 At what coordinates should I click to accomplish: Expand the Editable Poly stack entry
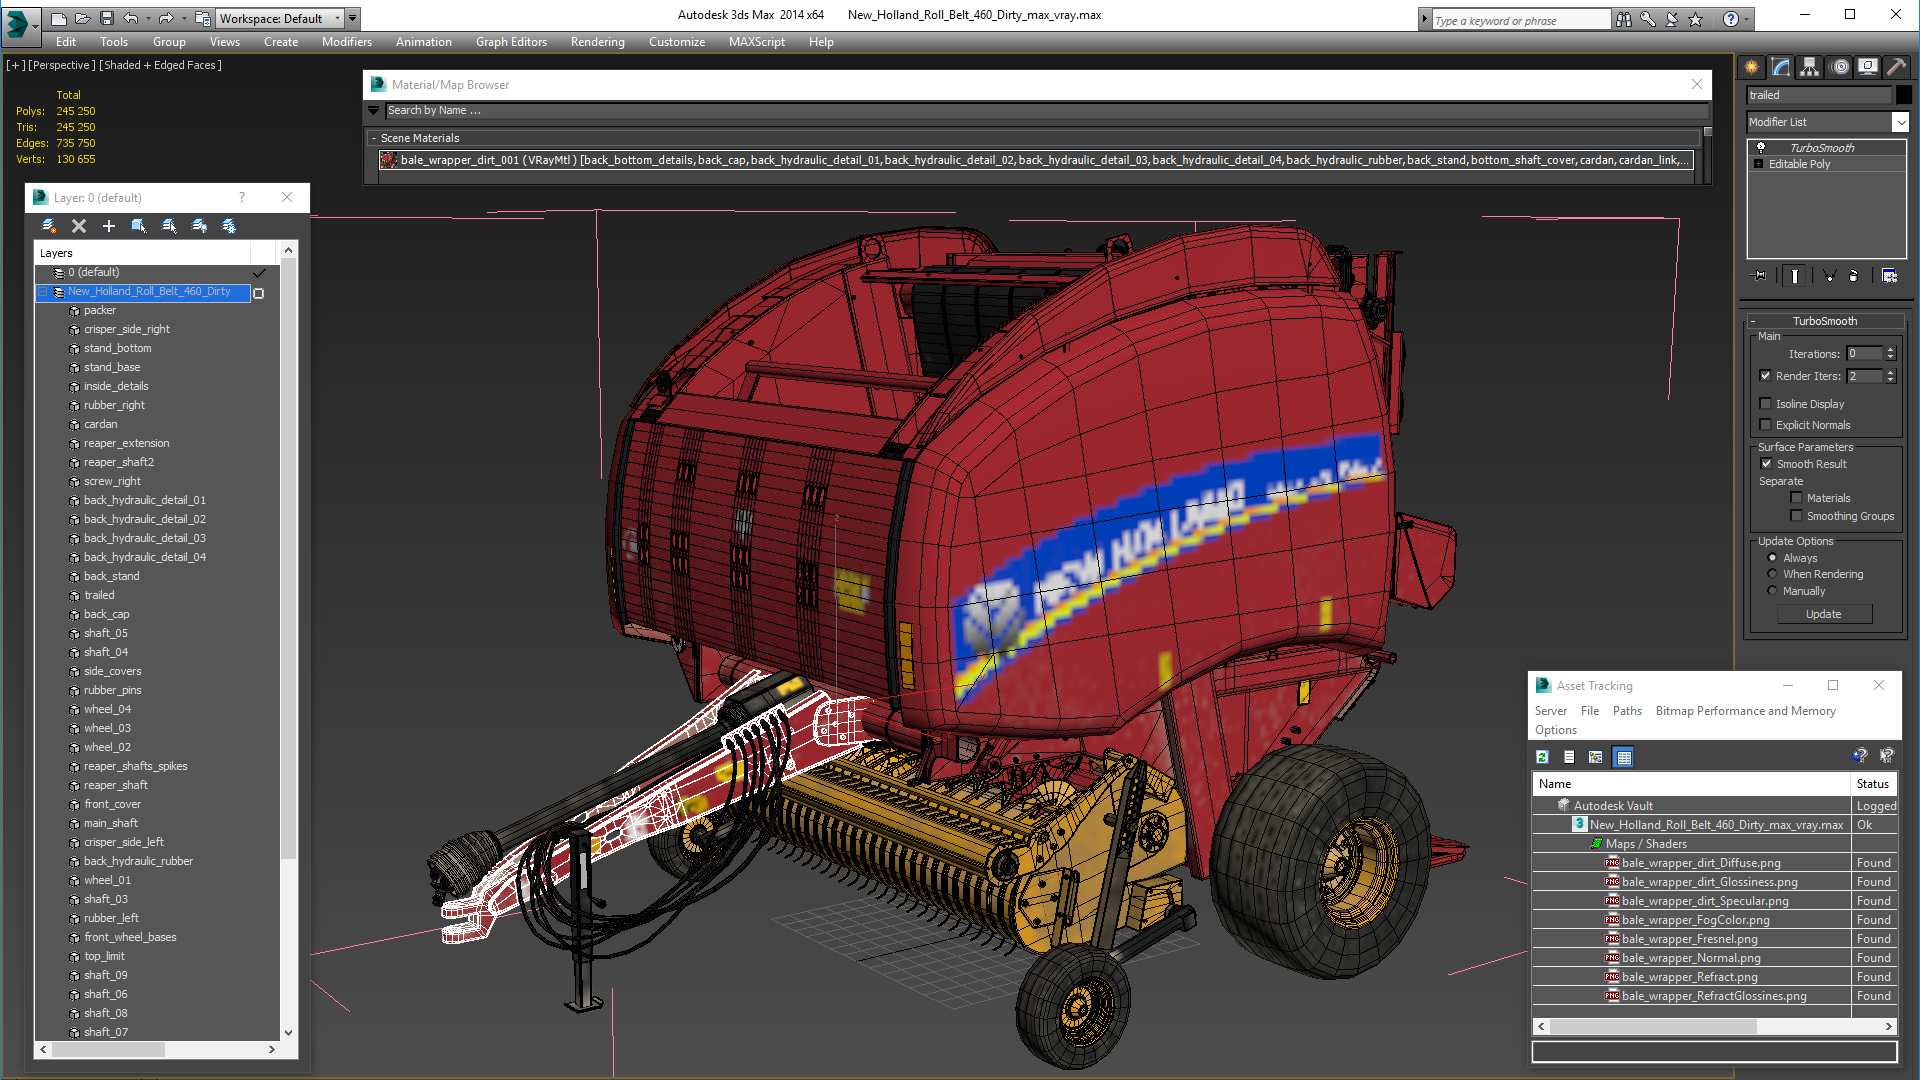(1758, 164)
